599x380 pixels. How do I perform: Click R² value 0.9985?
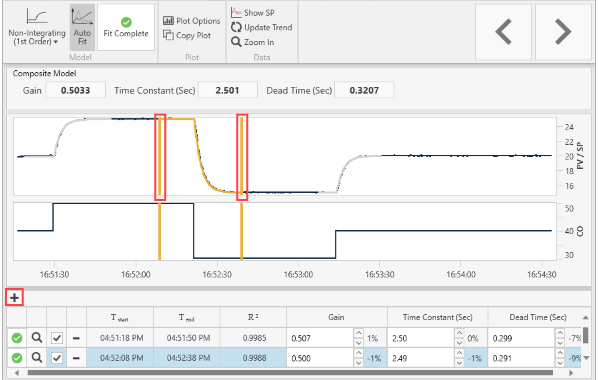pos(253,338)
